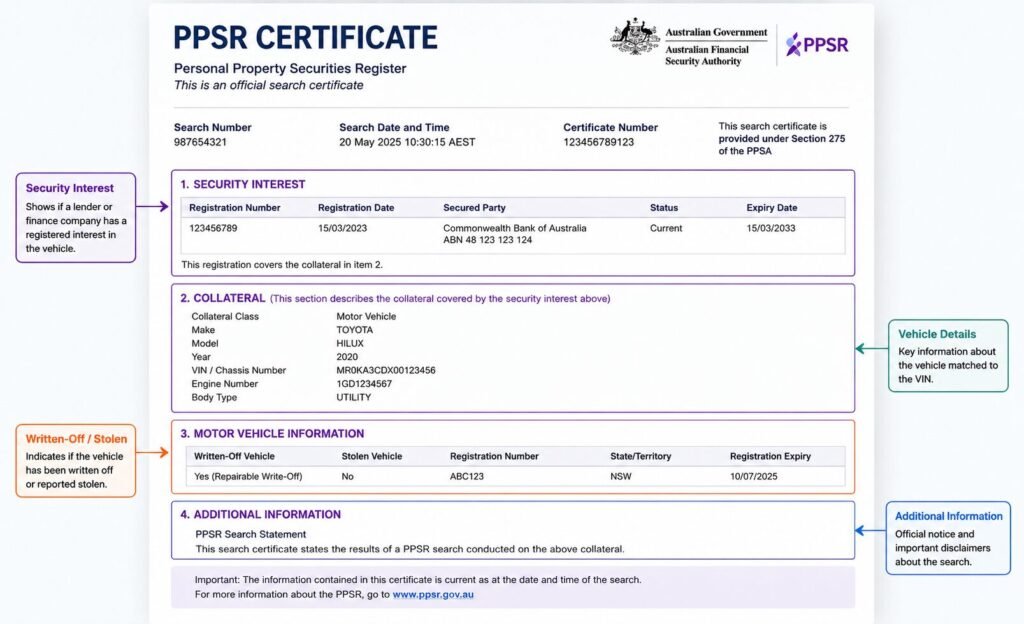Screen dimensions: 1024x624
Task: Click Yes (Repairable Write-Off) value
Action: pos(248,476)
